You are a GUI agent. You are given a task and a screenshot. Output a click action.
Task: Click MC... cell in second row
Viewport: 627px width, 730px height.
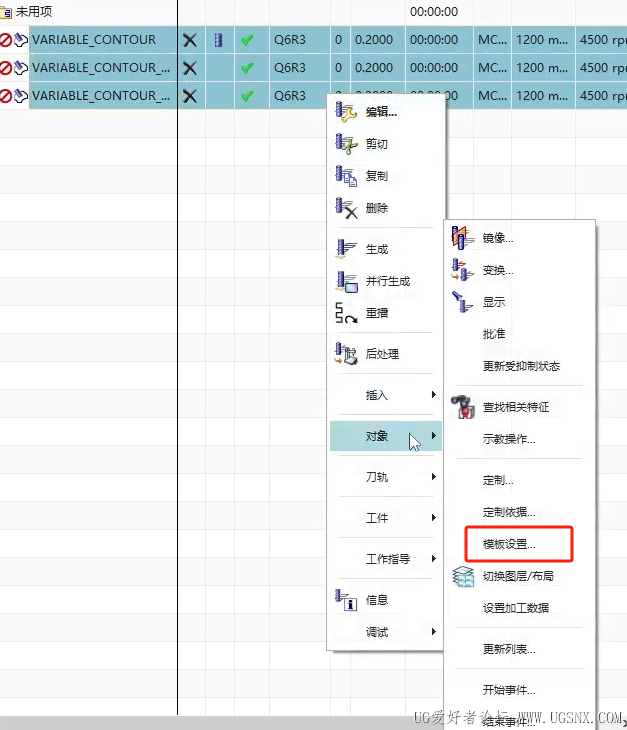(x=492, y=68)
